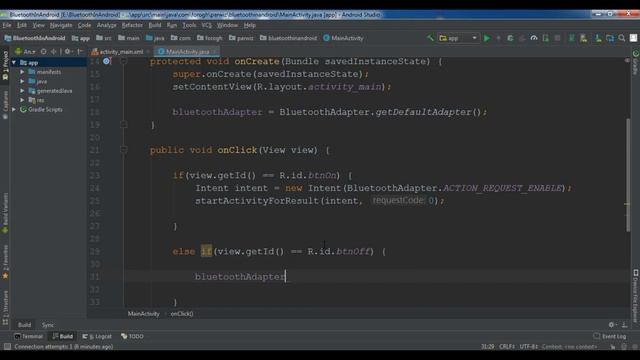Click the tool windows quick-access icon bottom left
Viewport: 640px width, 360px height.
[7, 347]
